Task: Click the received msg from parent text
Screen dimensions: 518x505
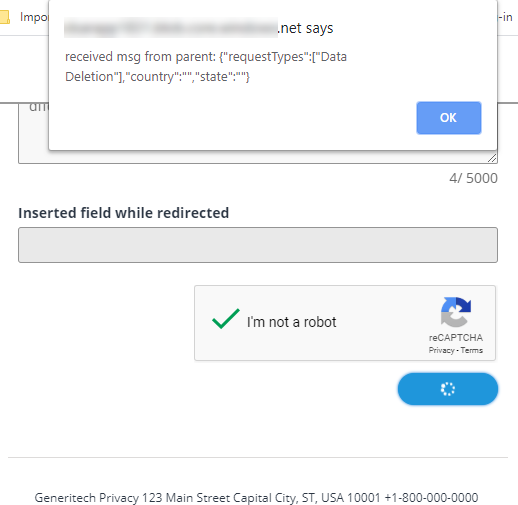Action: coord(206,67)
